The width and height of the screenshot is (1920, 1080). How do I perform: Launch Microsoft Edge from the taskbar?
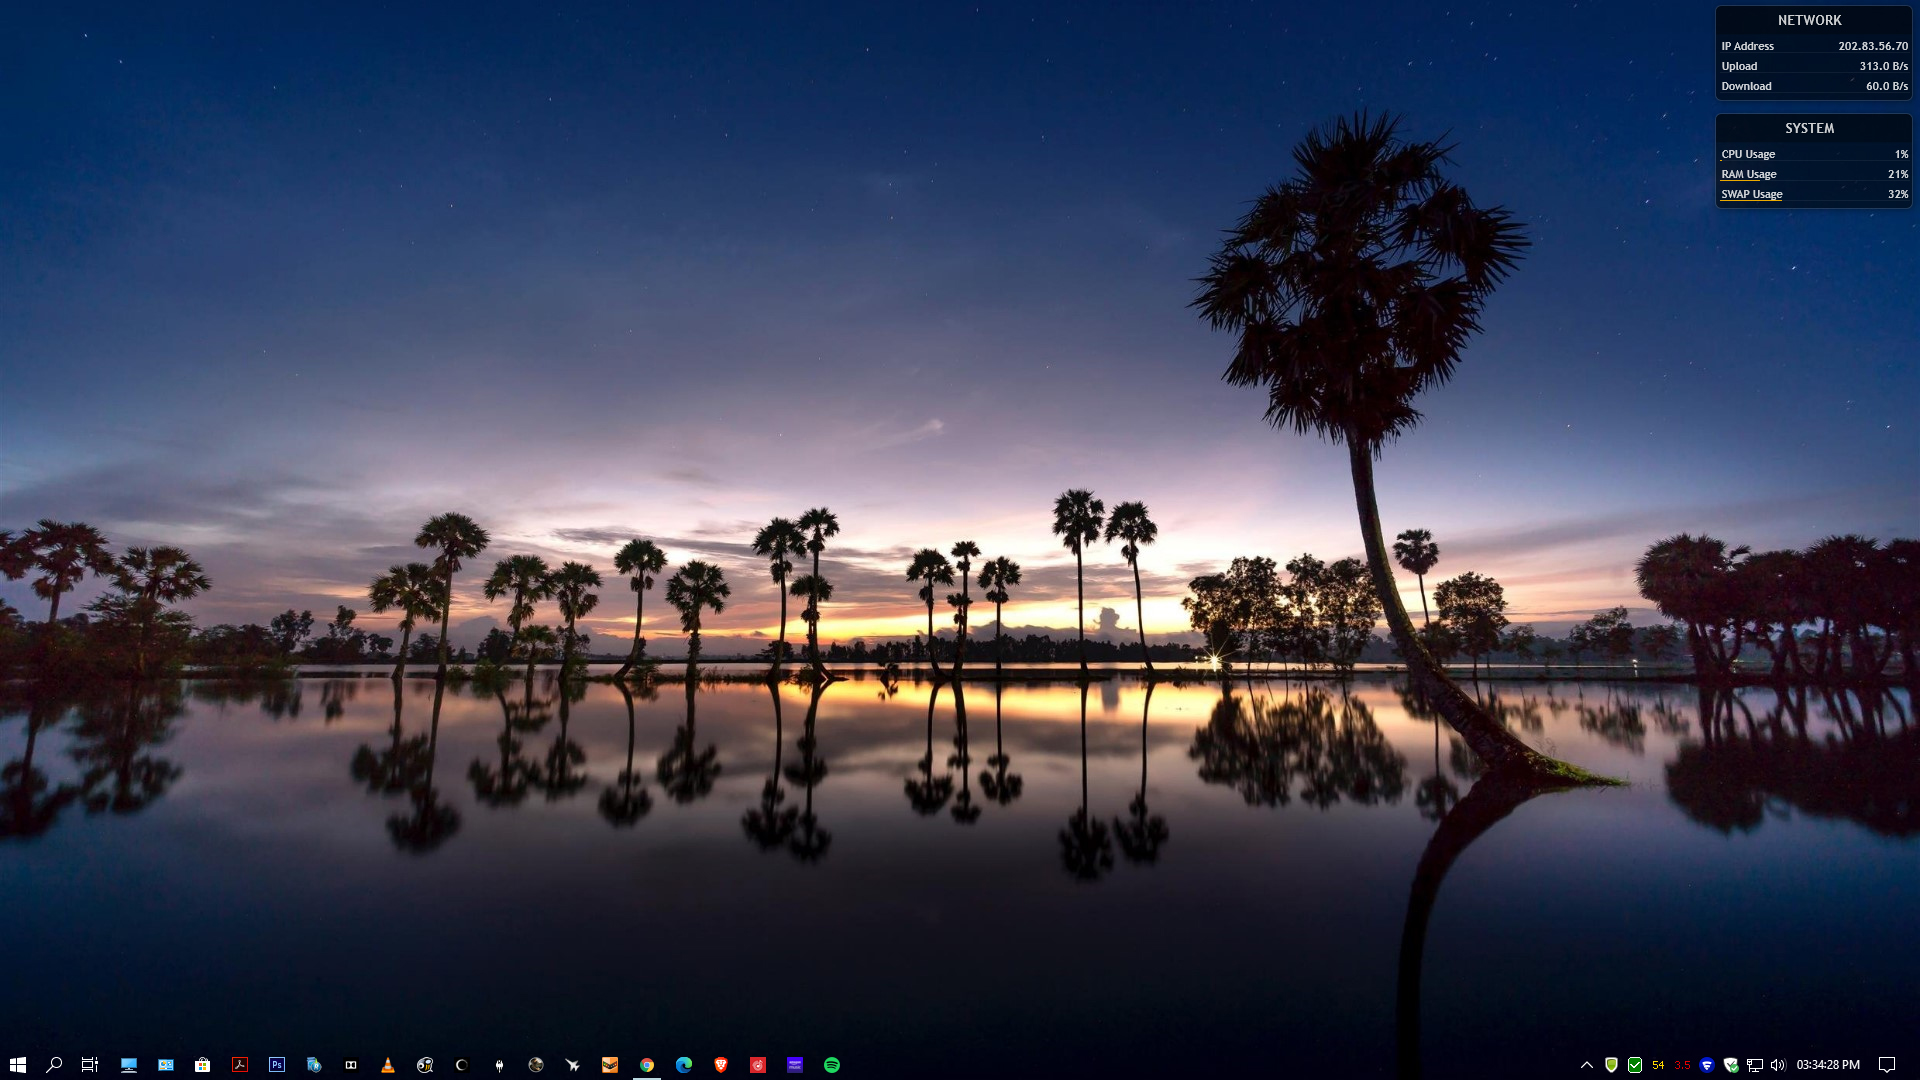[x=684, y=1065]
